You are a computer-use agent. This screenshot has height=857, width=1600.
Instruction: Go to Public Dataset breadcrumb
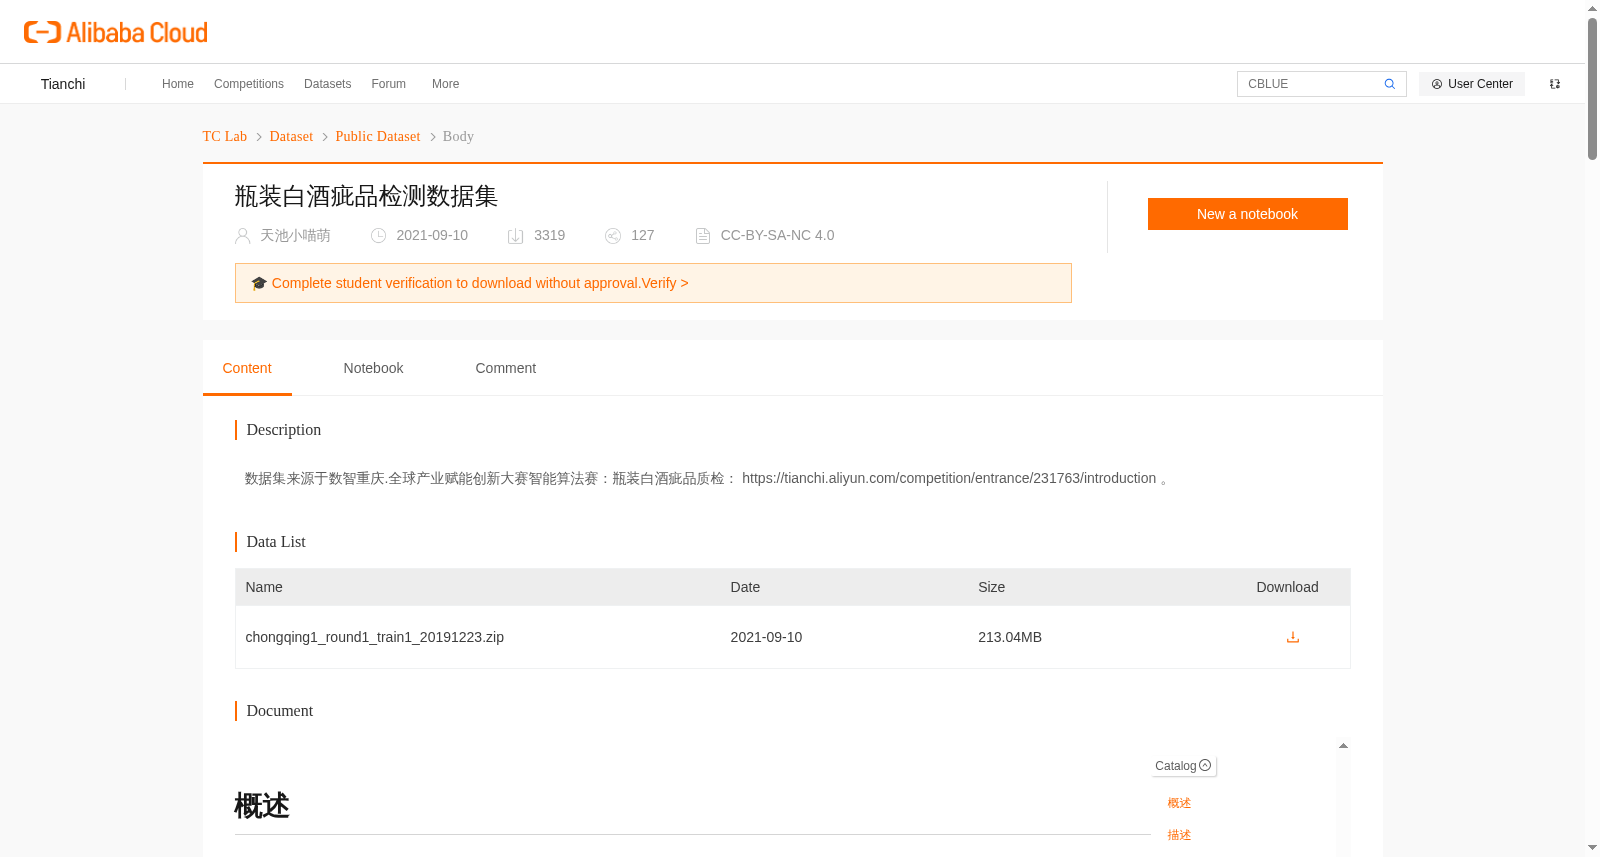coord(378,136)
